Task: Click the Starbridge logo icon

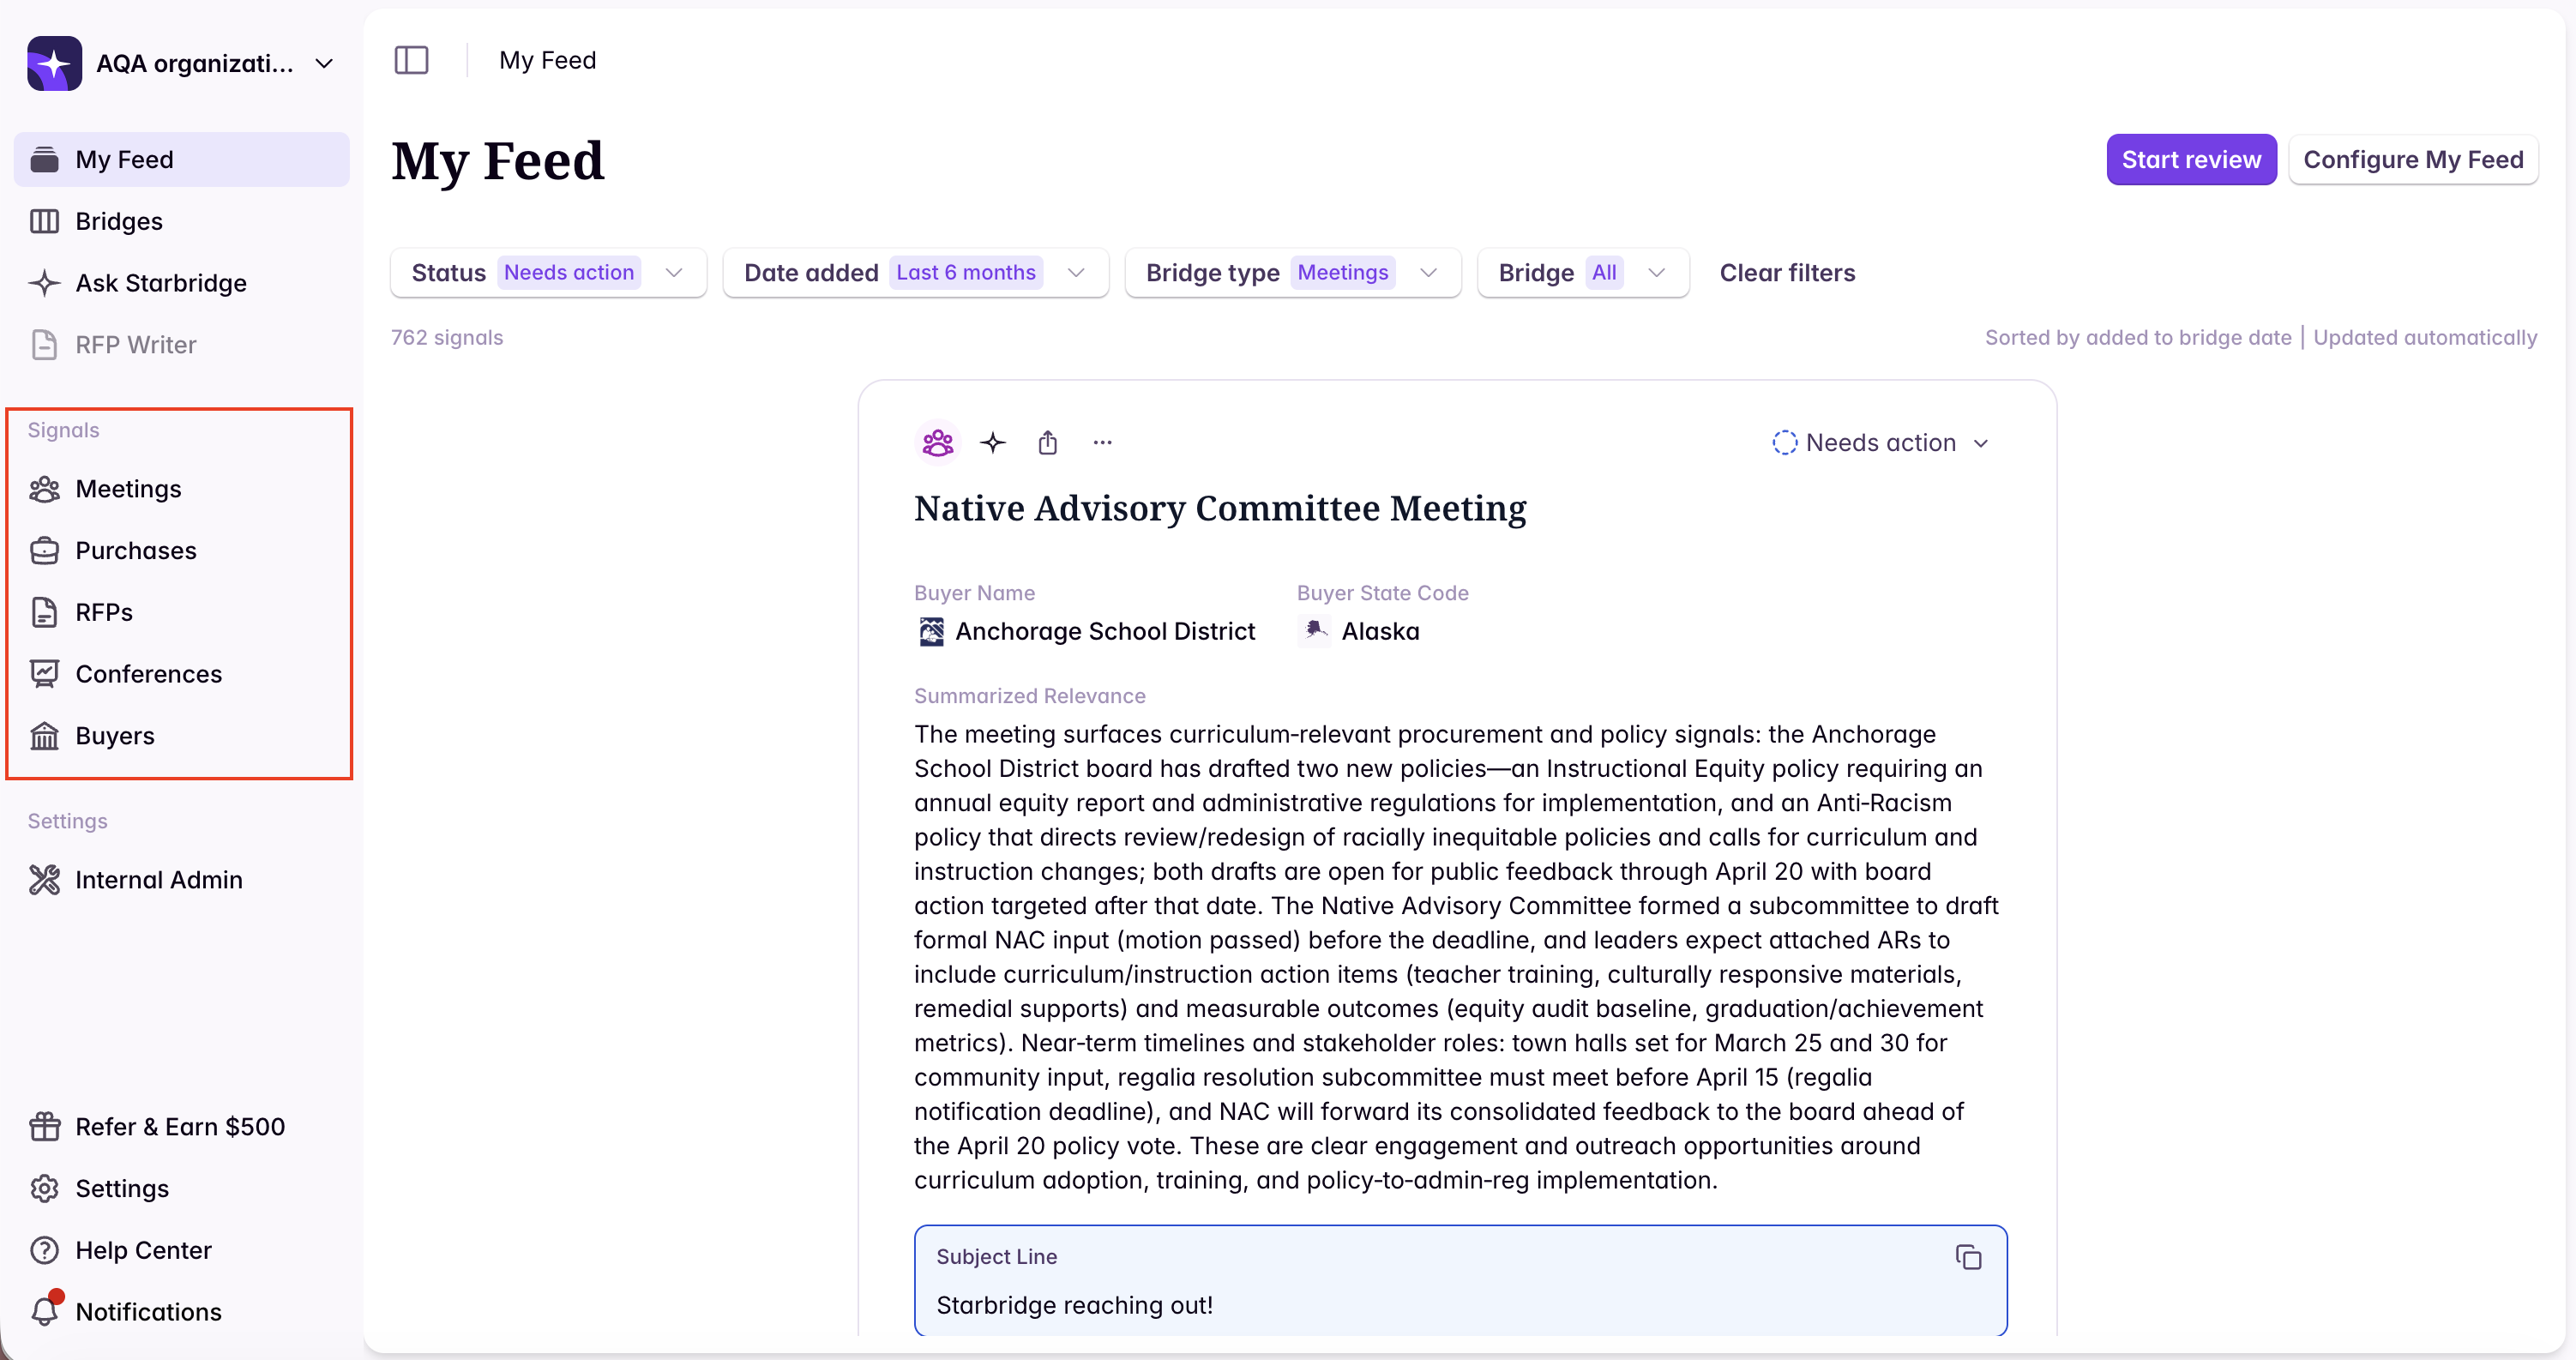Action: click(54, 63)
